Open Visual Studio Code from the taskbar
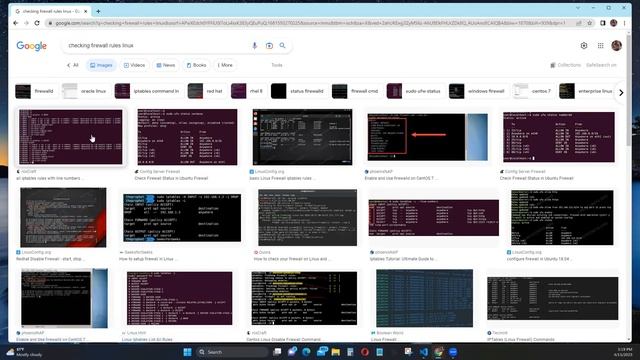 point(424,352)
